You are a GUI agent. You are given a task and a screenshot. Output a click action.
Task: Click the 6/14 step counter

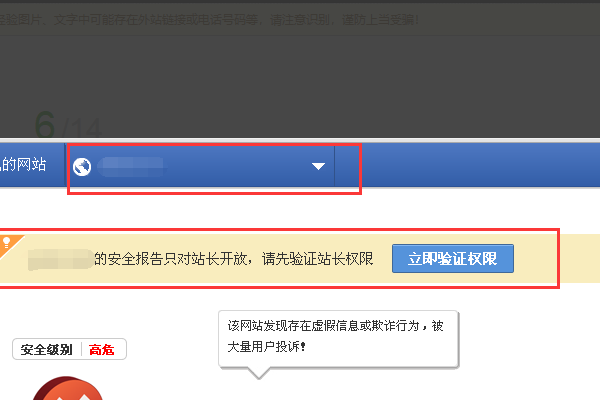point(68,125)
